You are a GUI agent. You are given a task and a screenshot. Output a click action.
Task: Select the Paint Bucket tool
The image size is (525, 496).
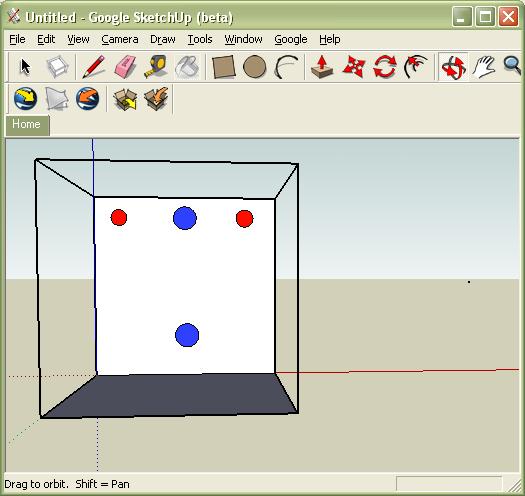[x=188, y=67]
